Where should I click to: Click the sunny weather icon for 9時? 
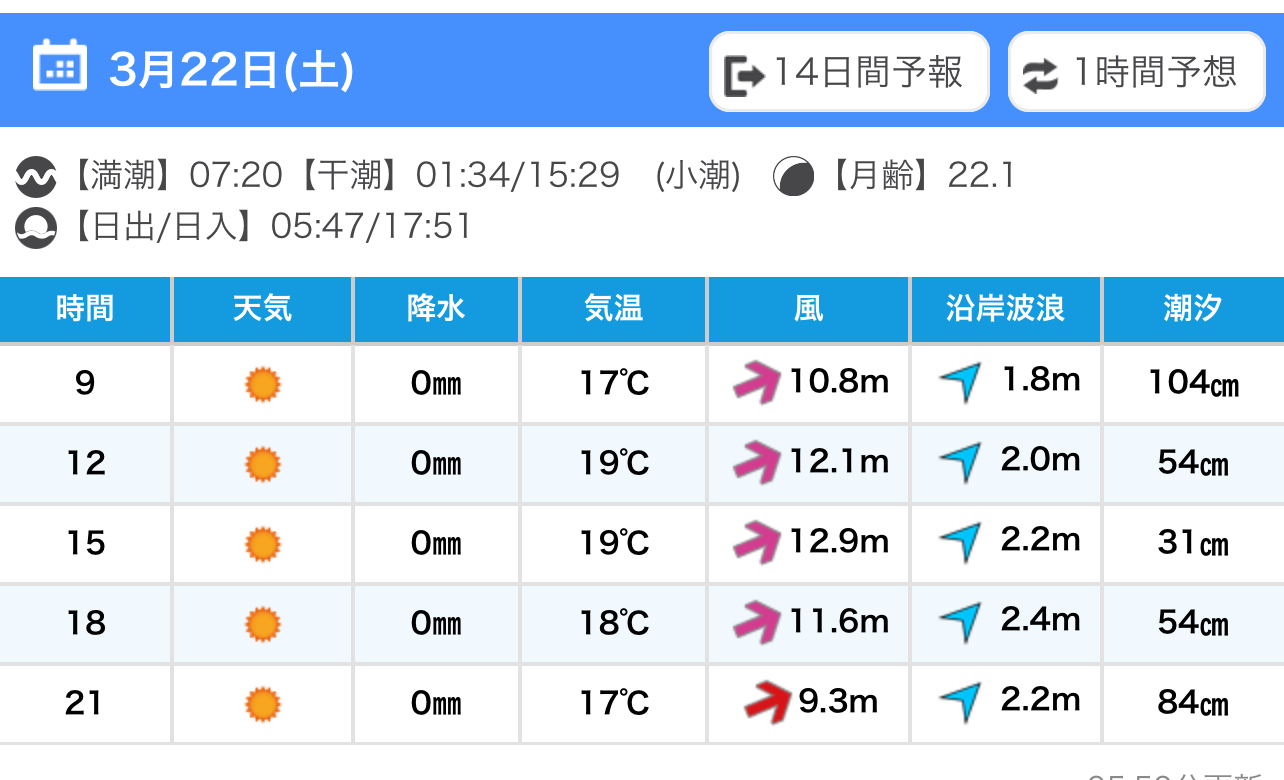coord(263,384)
